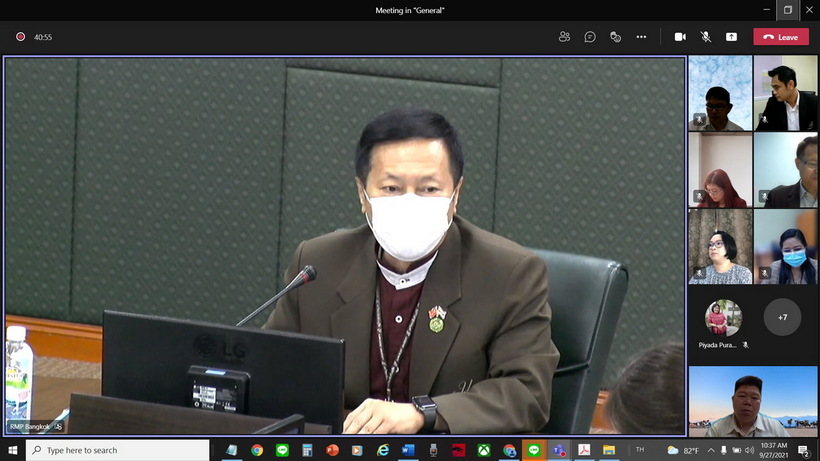820x461 pixels.
Task: Open the system volume control
Action: pyautogui.click(x=749, y=450)
